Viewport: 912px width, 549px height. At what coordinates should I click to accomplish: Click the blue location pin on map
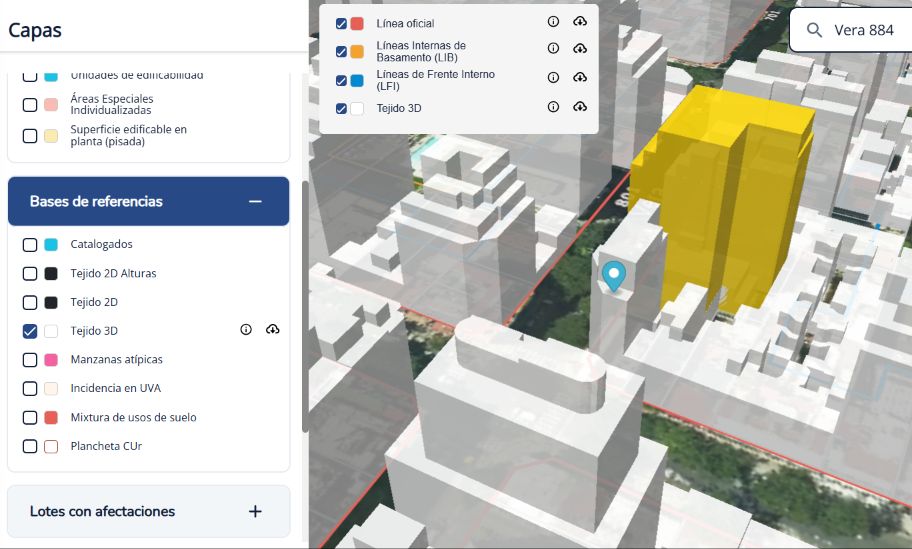tap(614, 276)
